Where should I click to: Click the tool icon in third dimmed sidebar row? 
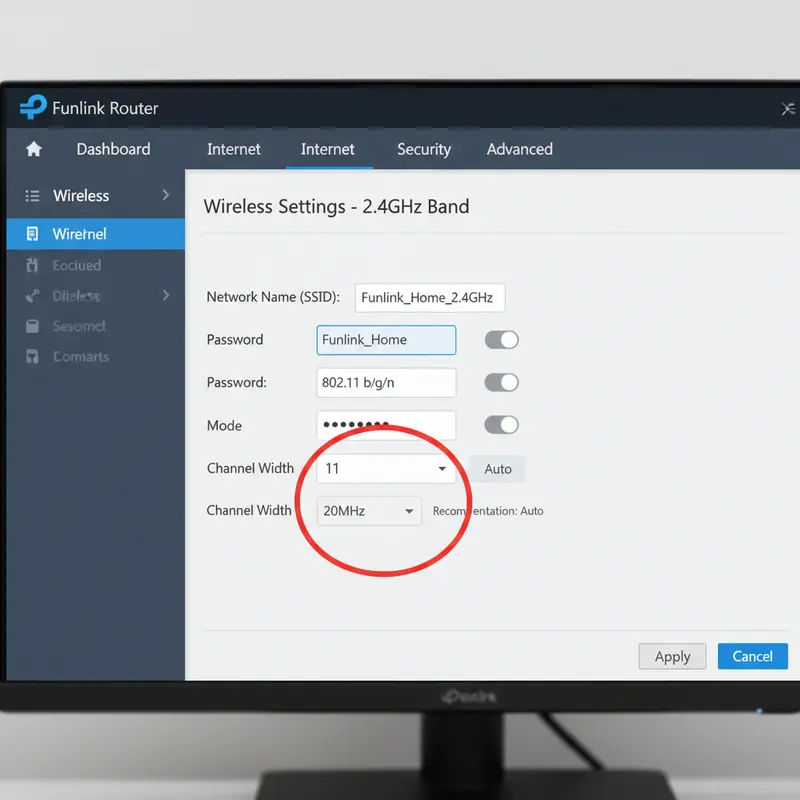click(32, 296)
